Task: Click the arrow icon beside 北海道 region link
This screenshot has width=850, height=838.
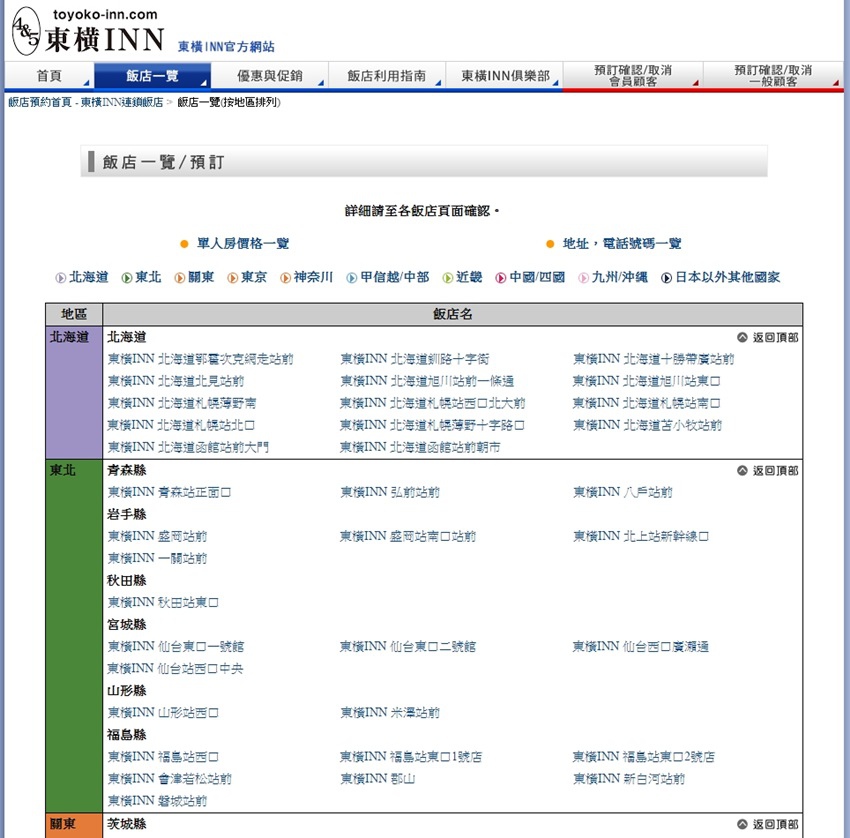Action: pyautogui.click(x=61, y=278)
